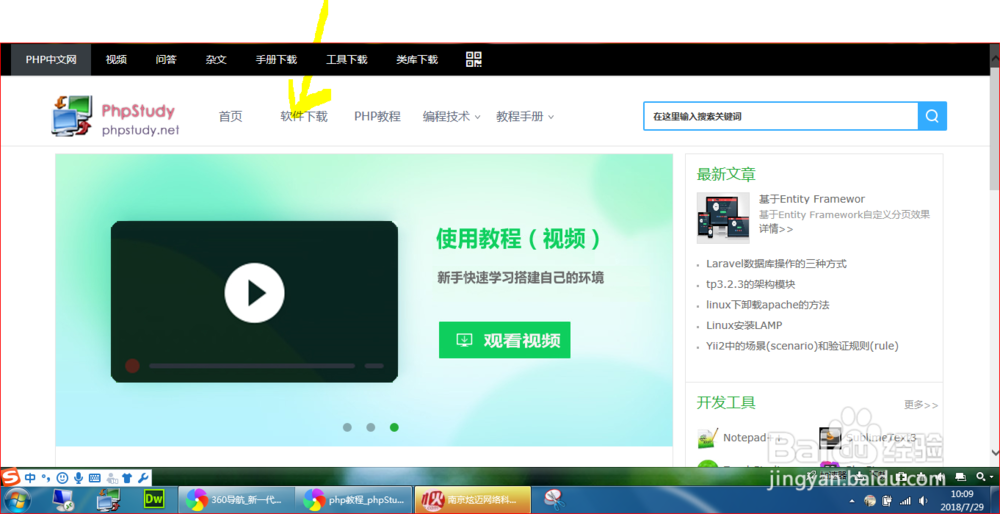This screenshot has height=514, width=1000.
Task: Click the browser status bar window icon
Action: (x=960, y=477)
